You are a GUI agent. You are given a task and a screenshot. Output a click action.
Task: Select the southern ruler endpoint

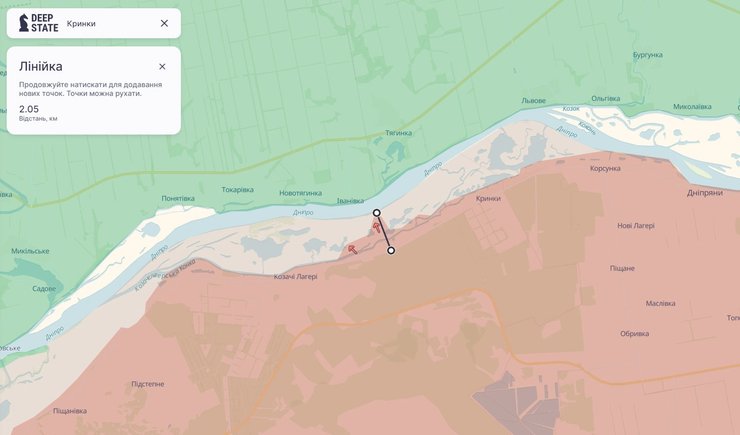tap(391, 250)
